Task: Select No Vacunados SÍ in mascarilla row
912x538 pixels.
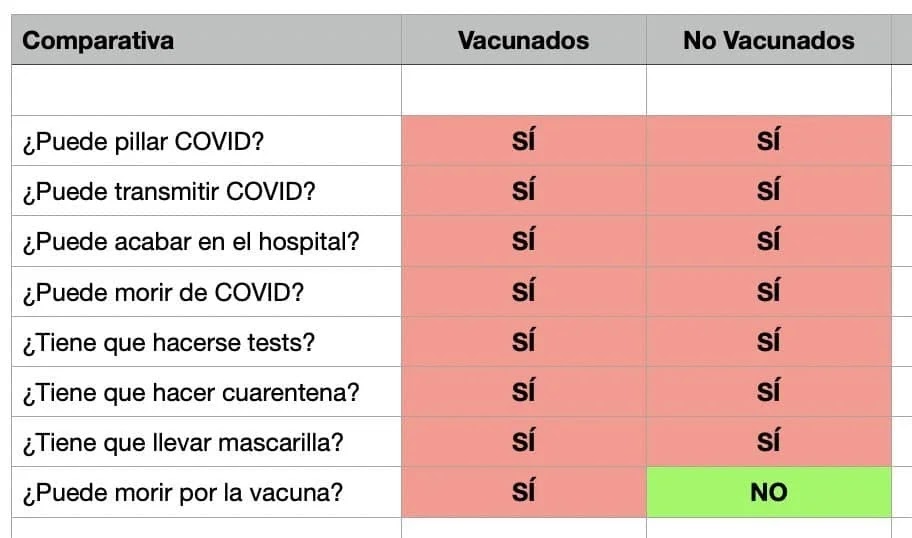Action: 769,442
